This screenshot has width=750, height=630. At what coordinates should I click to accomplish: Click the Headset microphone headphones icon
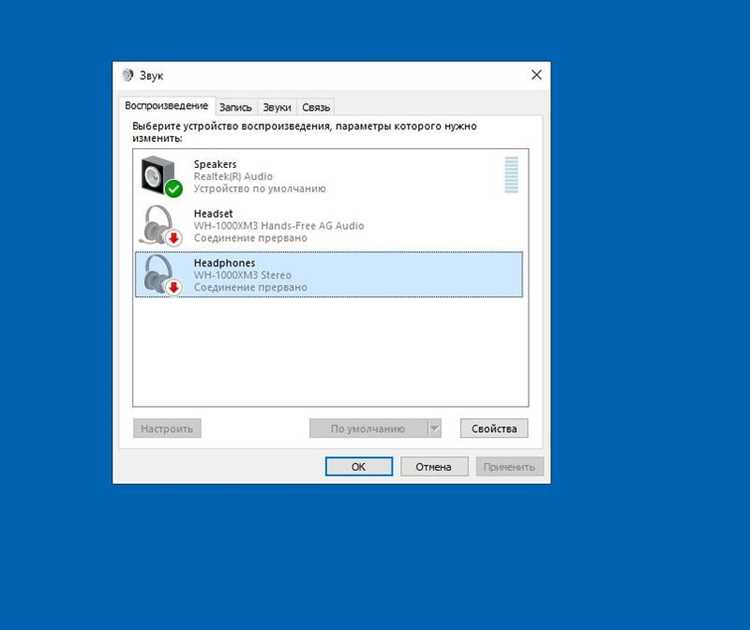point(157,224)
